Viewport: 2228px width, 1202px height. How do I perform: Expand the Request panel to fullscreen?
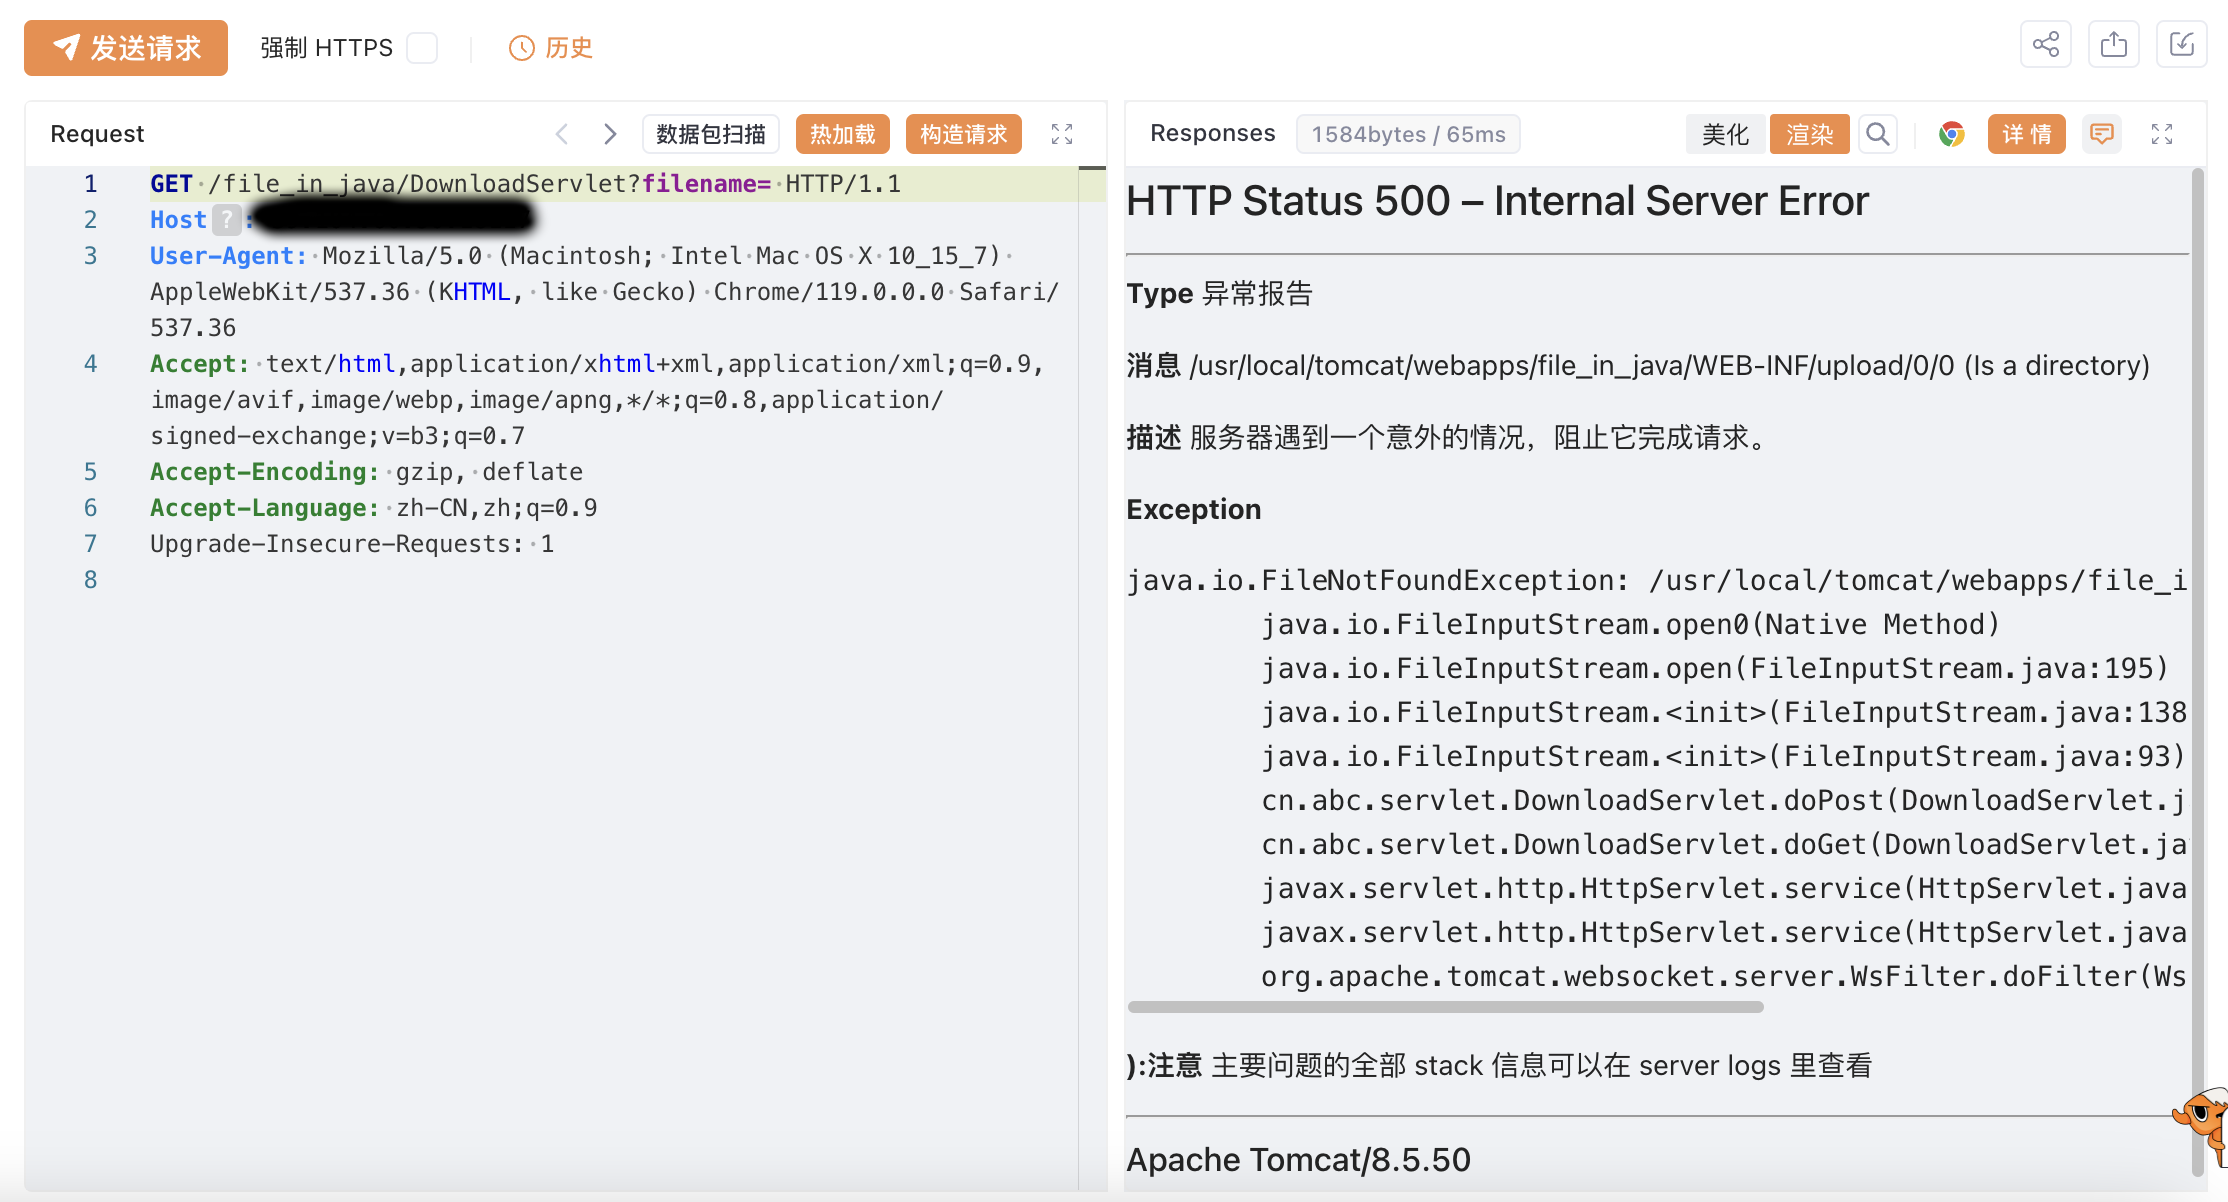click(x=1062, y=134)
